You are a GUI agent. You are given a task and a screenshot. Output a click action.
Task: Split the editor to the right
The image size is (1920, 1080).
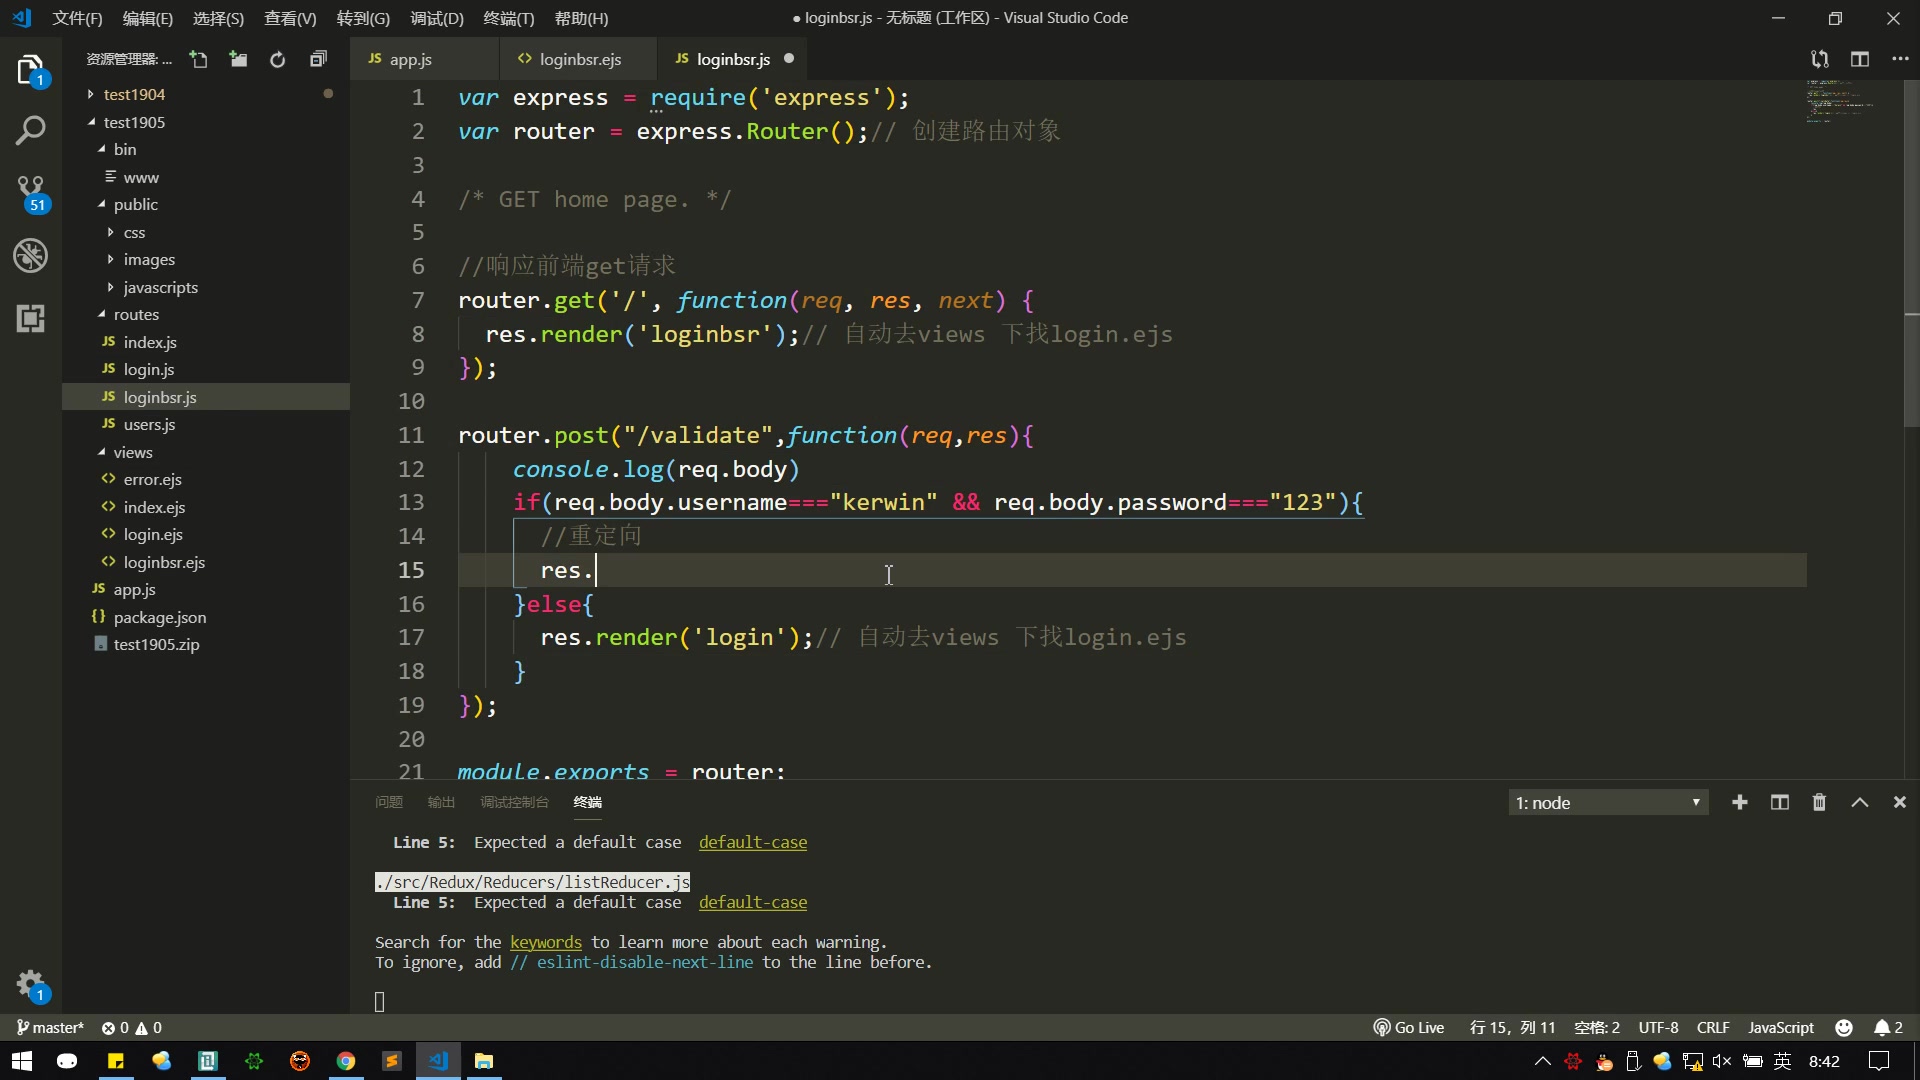pos(1859,60)
